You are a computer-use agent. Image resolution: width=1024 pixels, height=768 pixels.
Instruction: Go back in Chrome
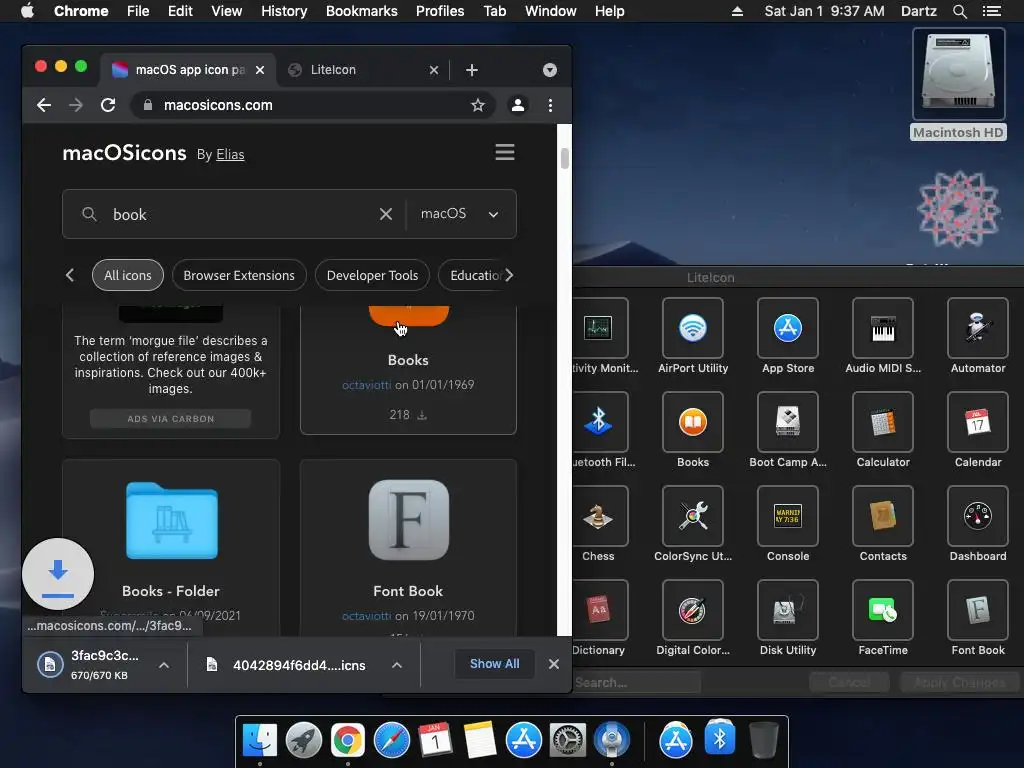(44, 105)
